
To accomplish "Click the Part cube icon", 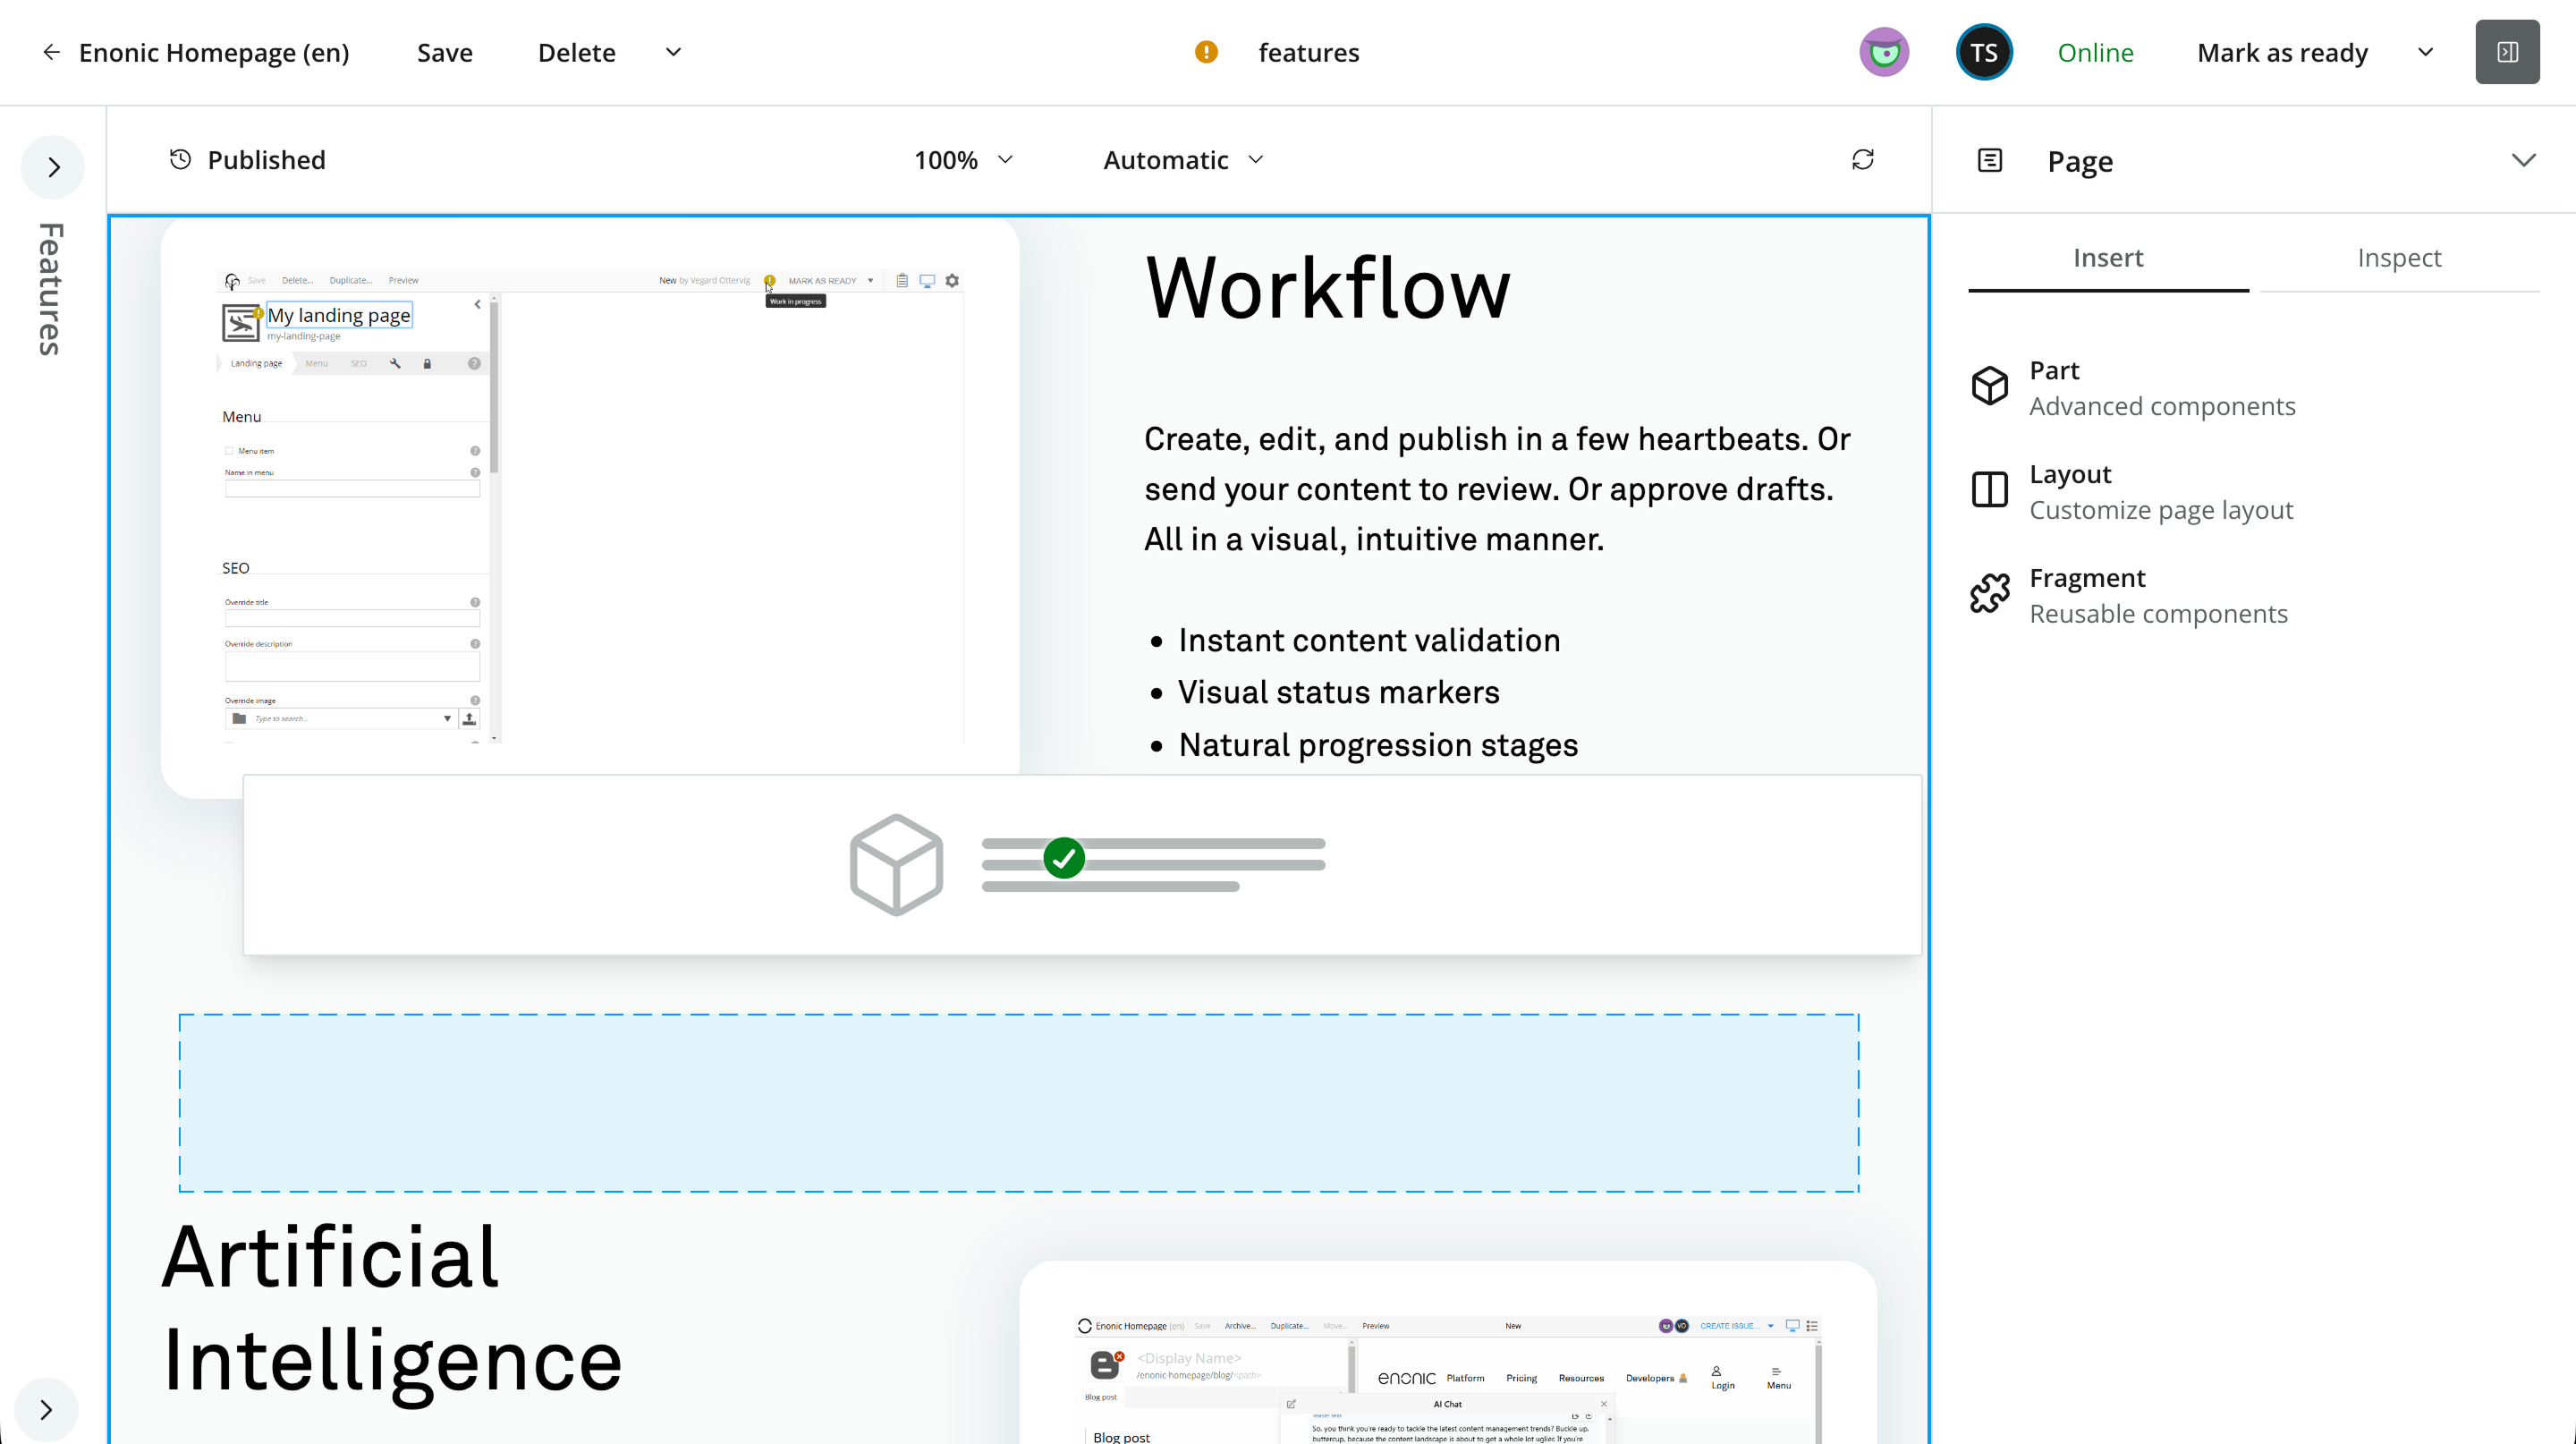I will (1990, 386).
